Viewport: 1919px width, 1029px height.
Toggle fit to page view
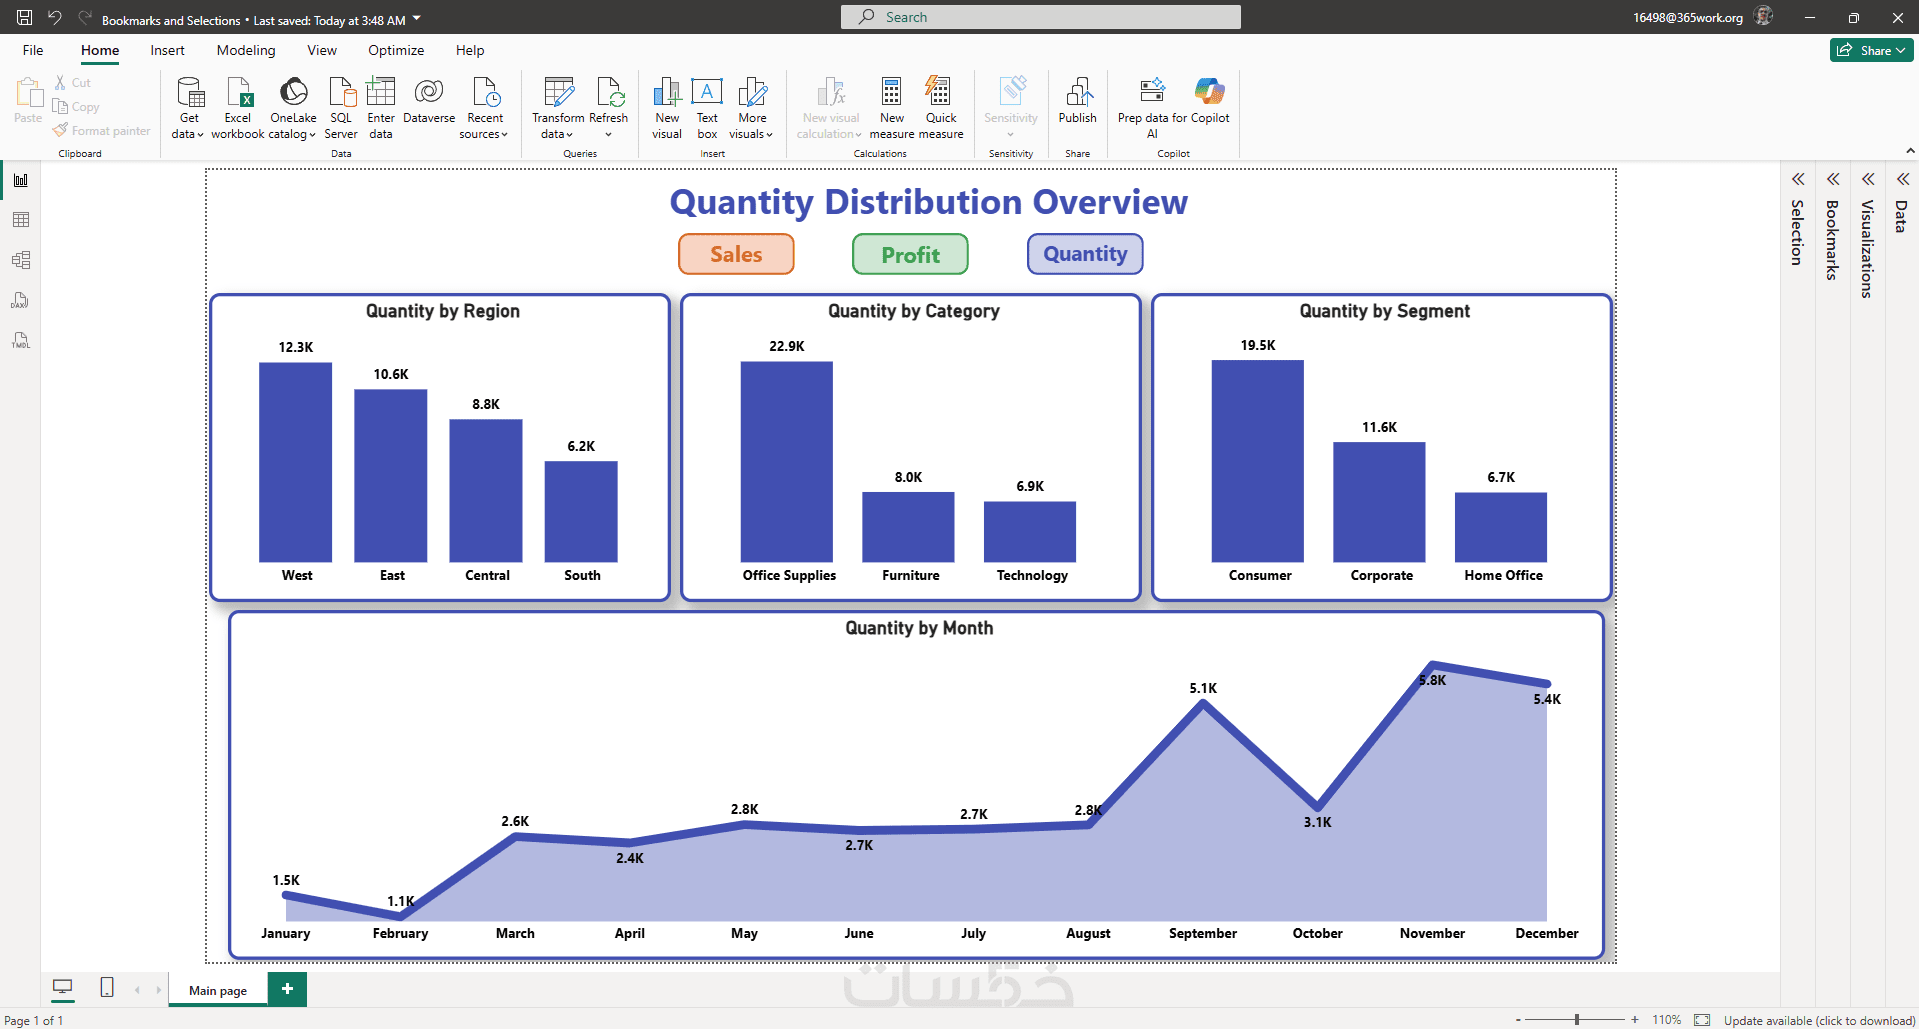[1702, 1020]
